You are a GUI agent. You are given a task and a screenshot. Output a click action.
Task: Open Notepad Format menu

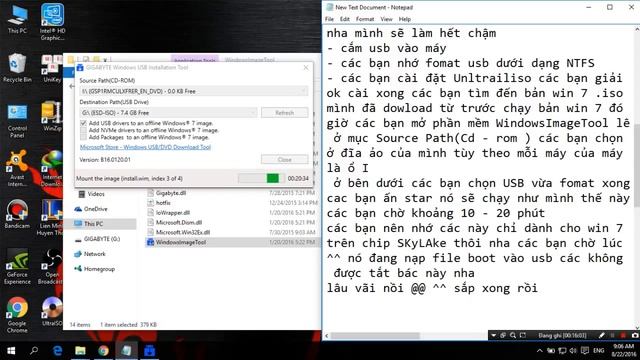click(x=365, y=19)
